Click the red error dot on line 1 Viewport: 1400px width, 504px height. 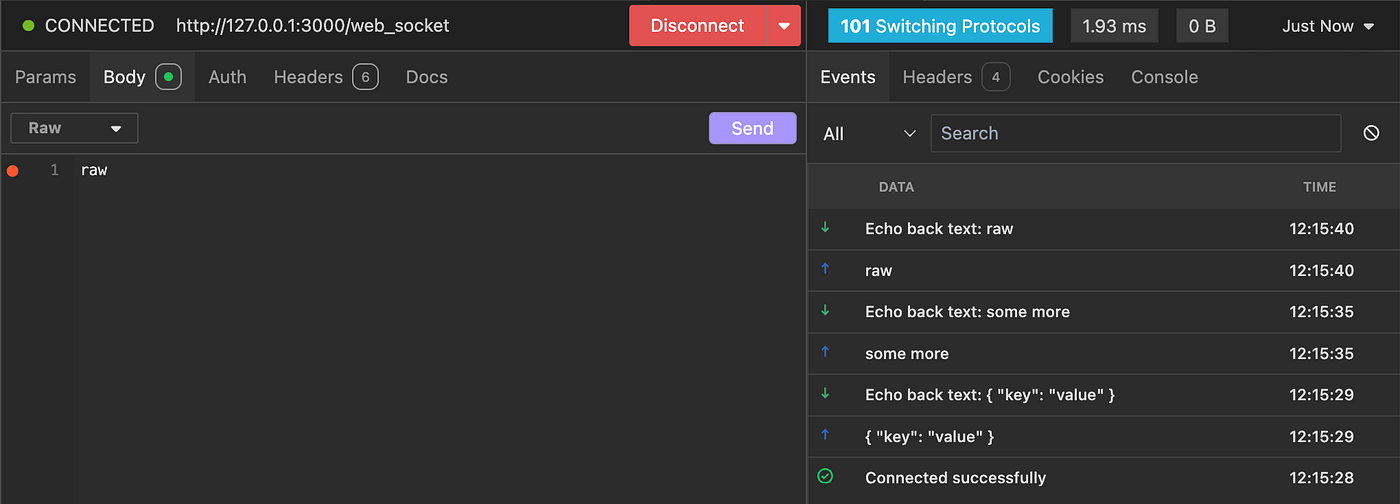coord(13,171)
